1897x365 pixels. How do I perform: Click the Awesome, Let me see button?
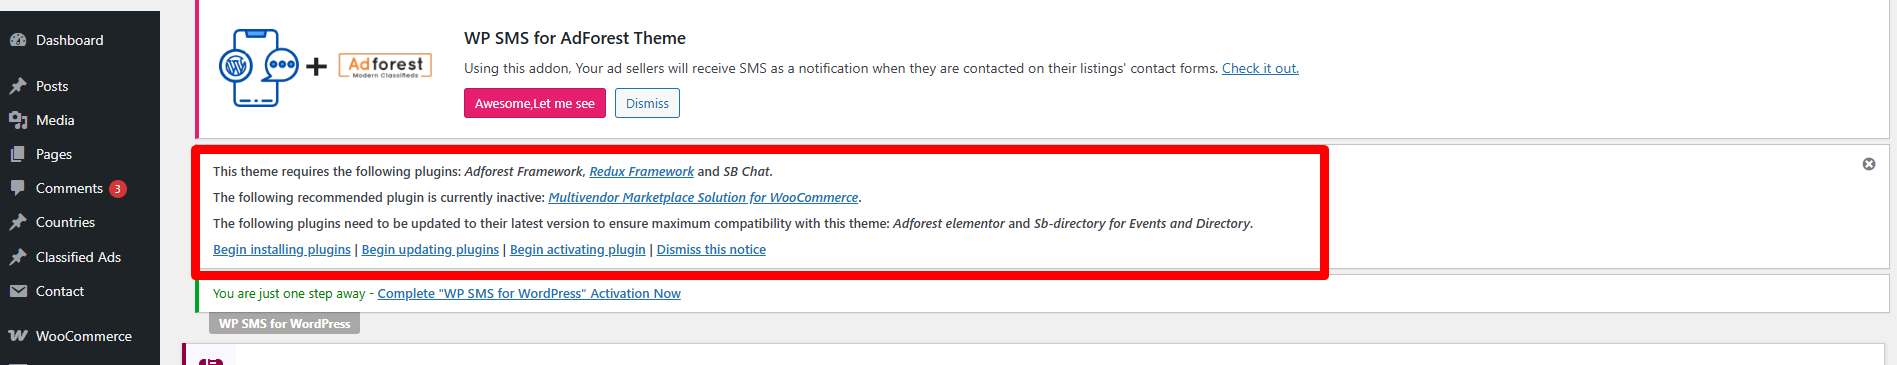tap(535, 103)
